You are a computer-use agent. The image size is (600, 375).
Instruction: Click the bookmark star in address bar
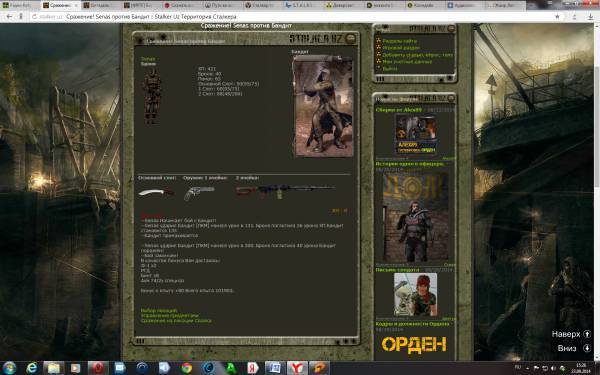click(557, 16)
